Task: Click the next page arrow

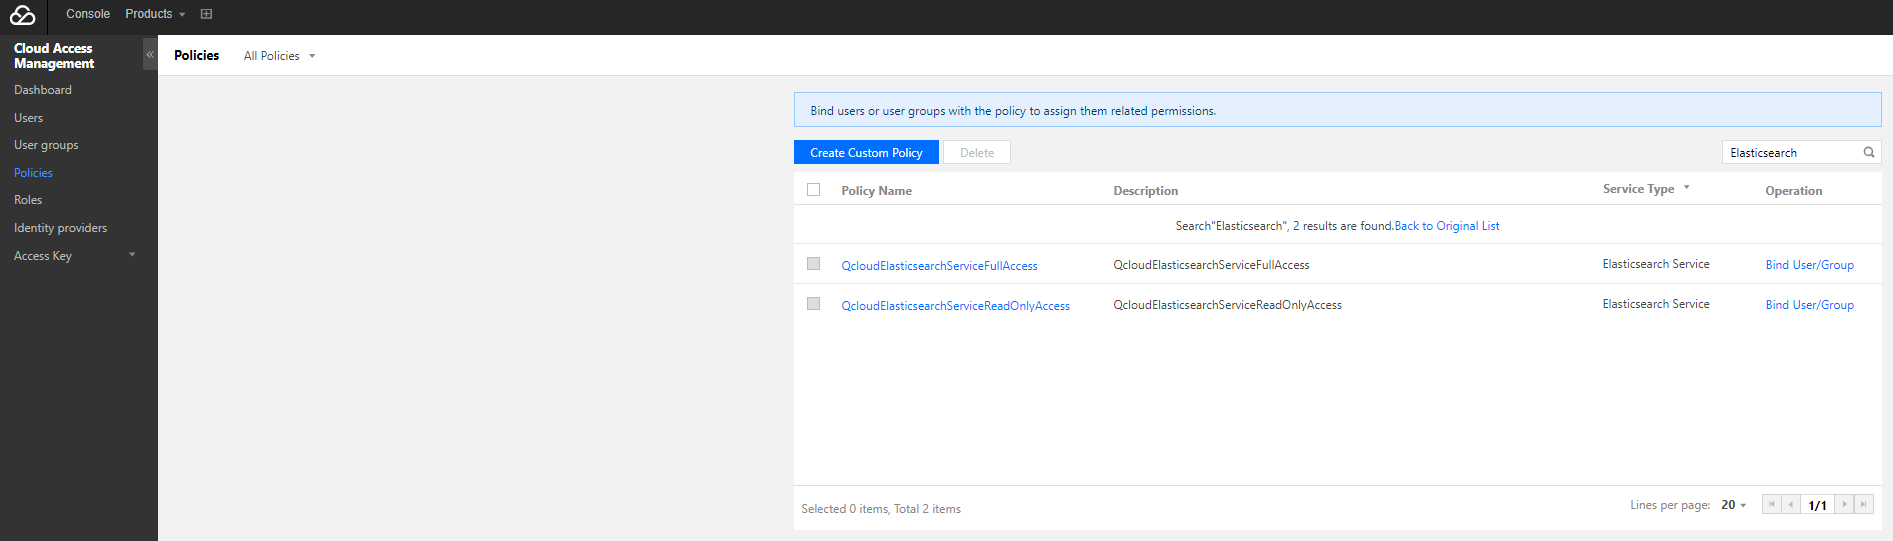Action: click(x=1844, y=505)
